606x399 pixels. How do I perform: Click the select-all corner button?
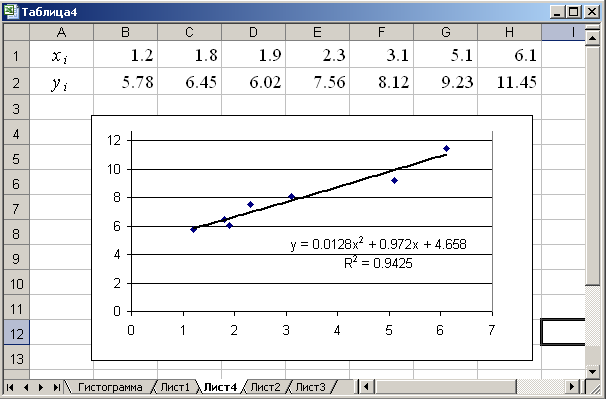coord(16,32)
